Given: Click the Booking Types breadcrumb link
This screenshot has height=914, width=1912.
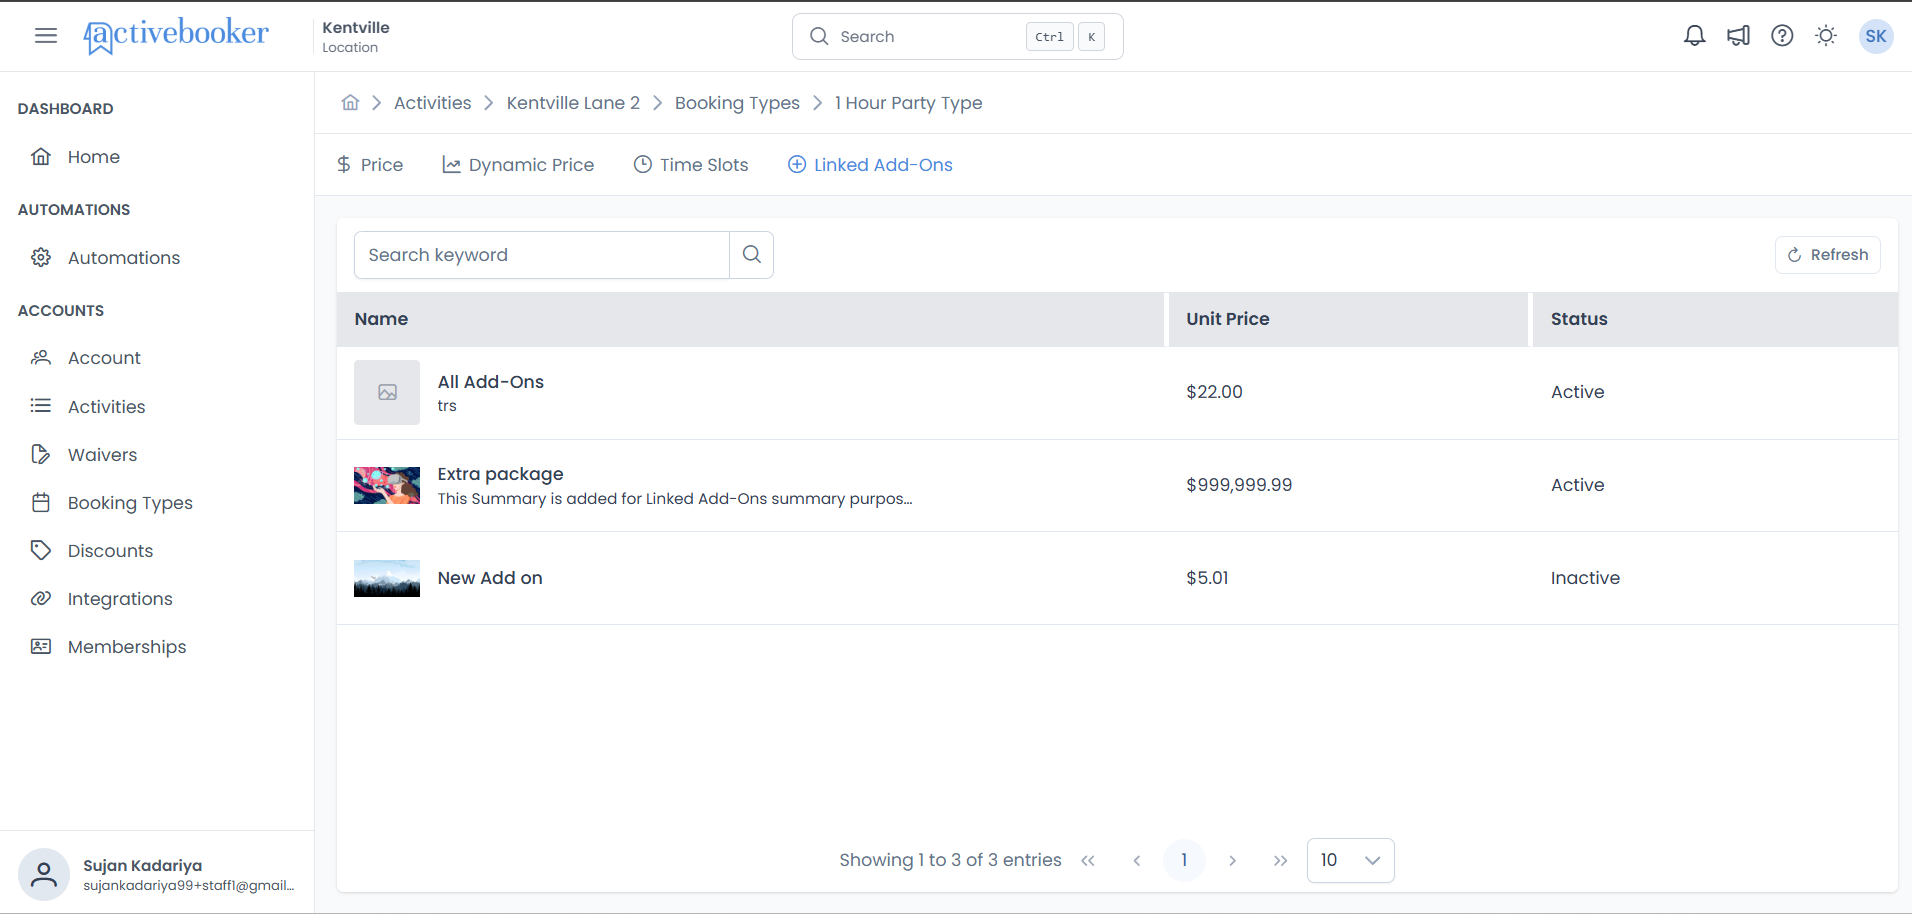Looking at the screenshot, I should [x=737, y=103].
